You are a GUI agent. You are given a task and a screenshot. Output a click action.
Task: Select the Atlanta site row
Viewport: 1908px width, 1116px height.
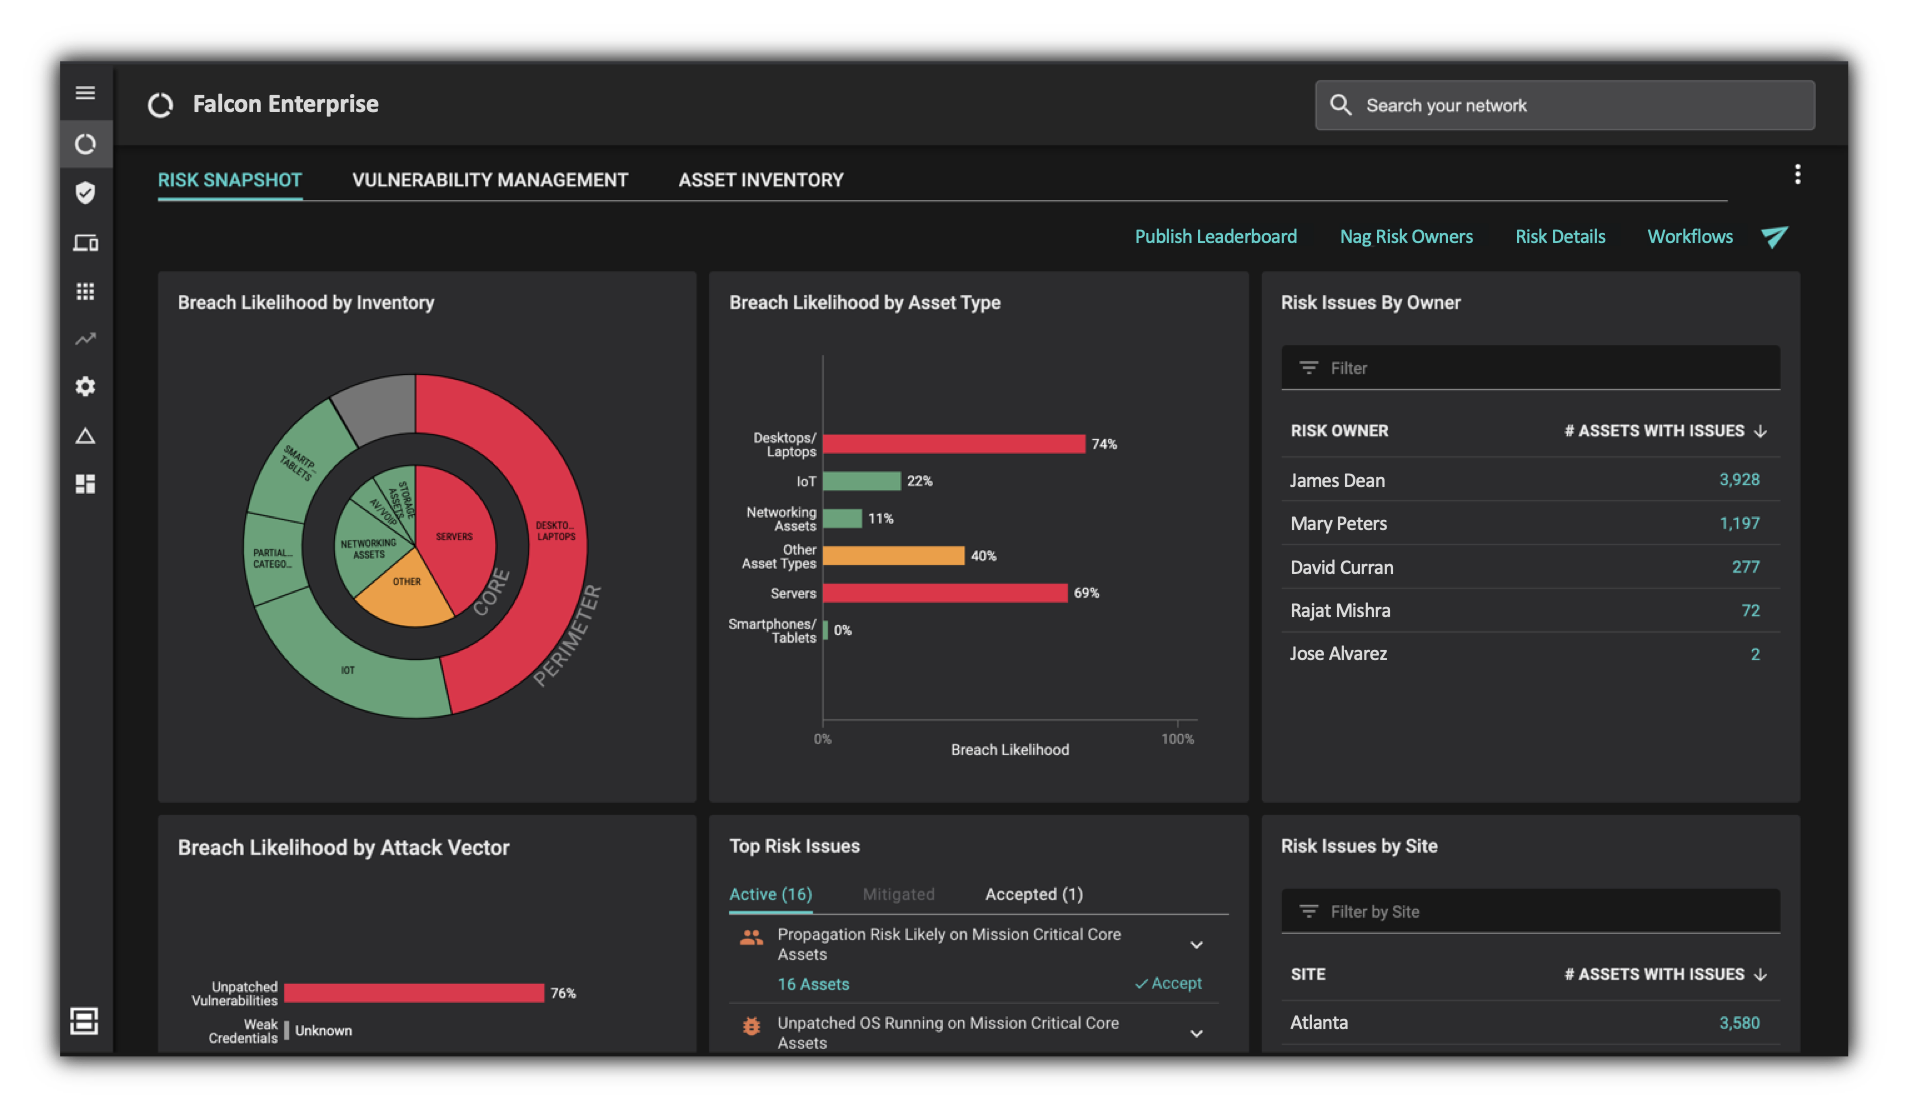[x=1530, y=1023]
